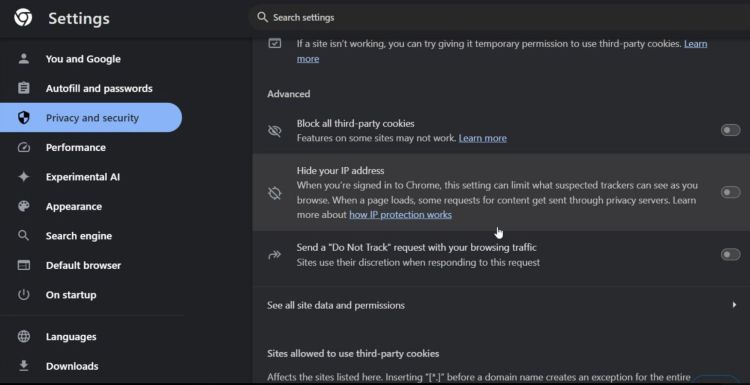Click the Chrome logo icon
The height and width of the screenshot is (385, 750).
[23, 18]
